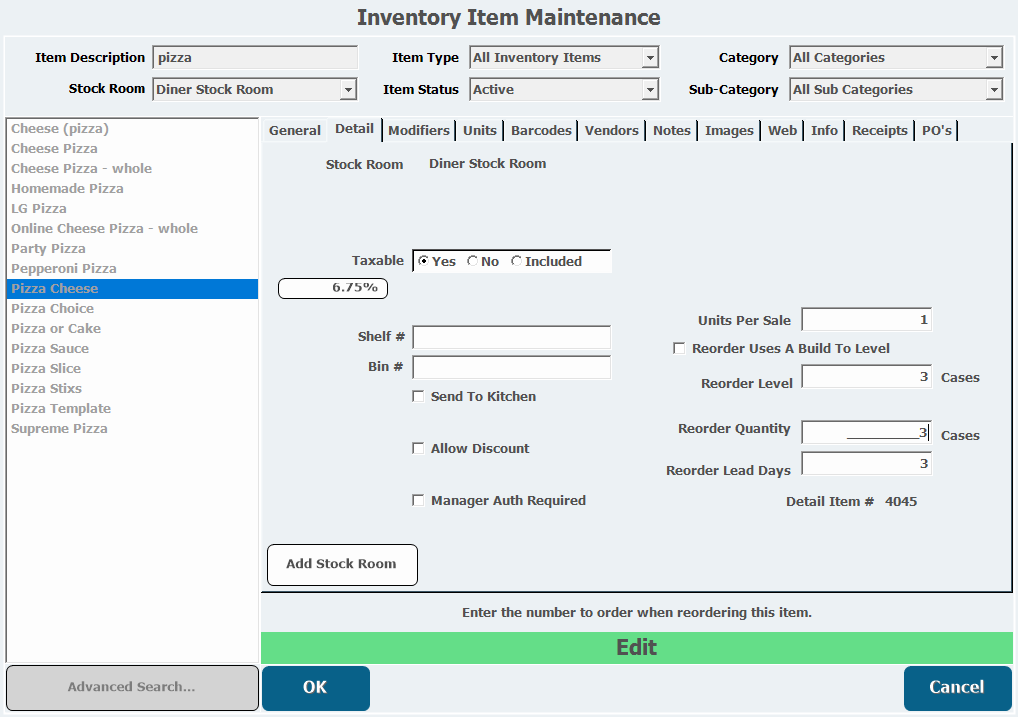Open the Item Status dropdown
Viewport: 1018px width, 717px height.
tap(650, 90)
